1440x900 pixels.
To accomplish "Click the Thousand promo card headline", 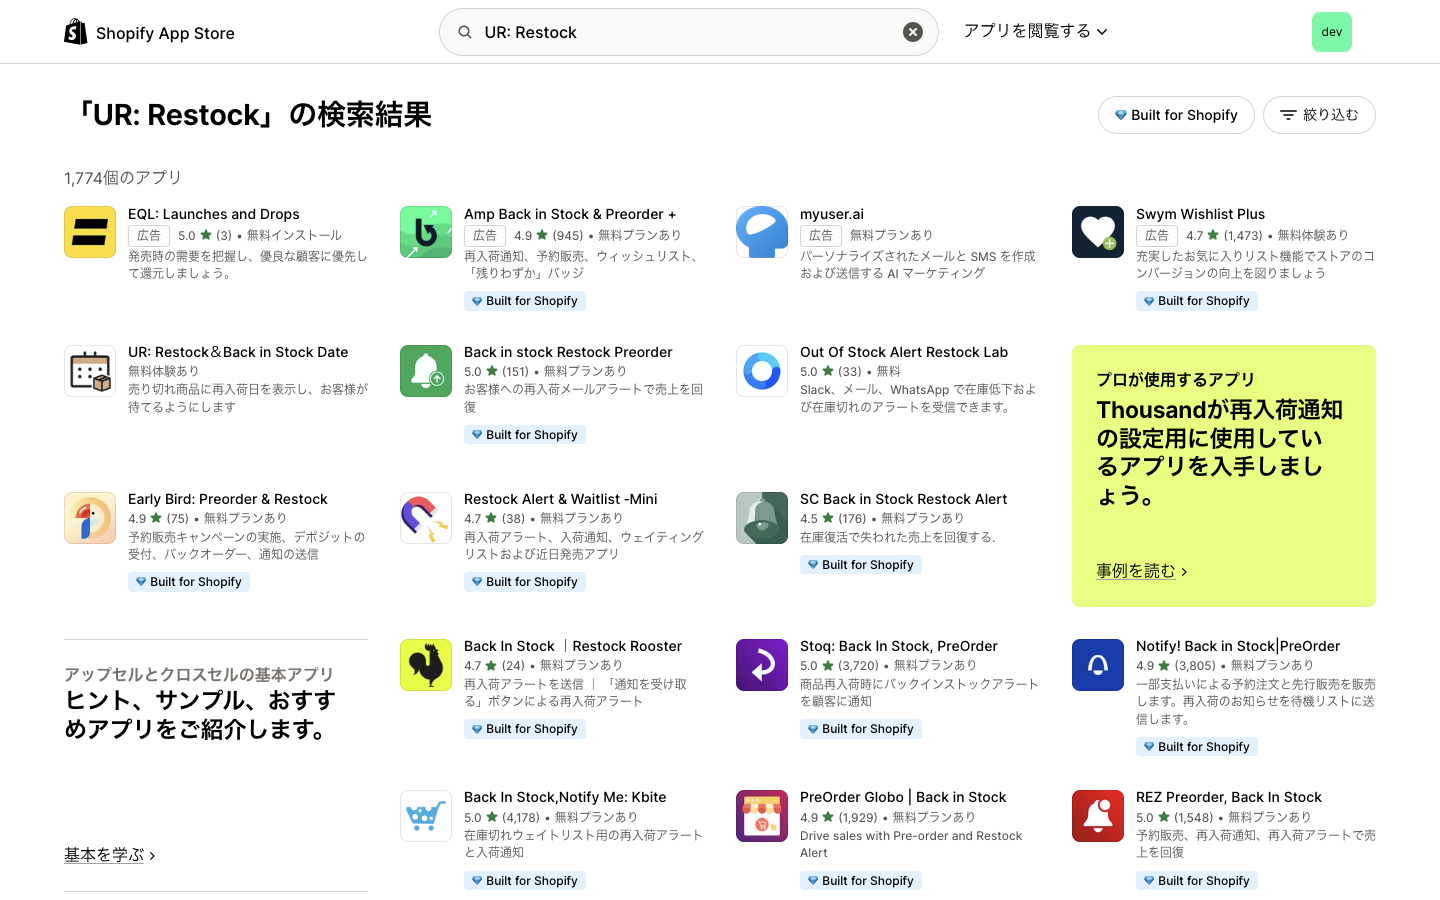I will pos(1220,452).
